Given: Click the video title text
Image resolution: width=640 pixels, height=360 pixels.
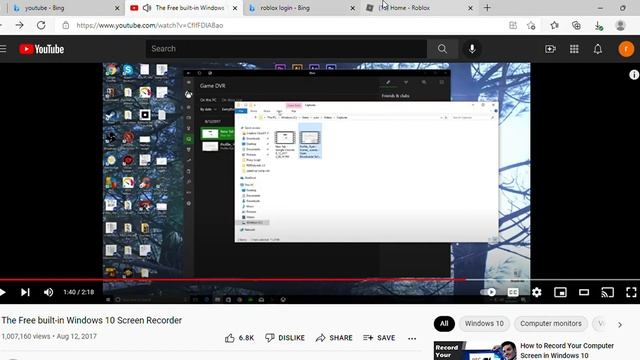Looking at the screenshot, I should pyautogui.click(x=92, y=320).
